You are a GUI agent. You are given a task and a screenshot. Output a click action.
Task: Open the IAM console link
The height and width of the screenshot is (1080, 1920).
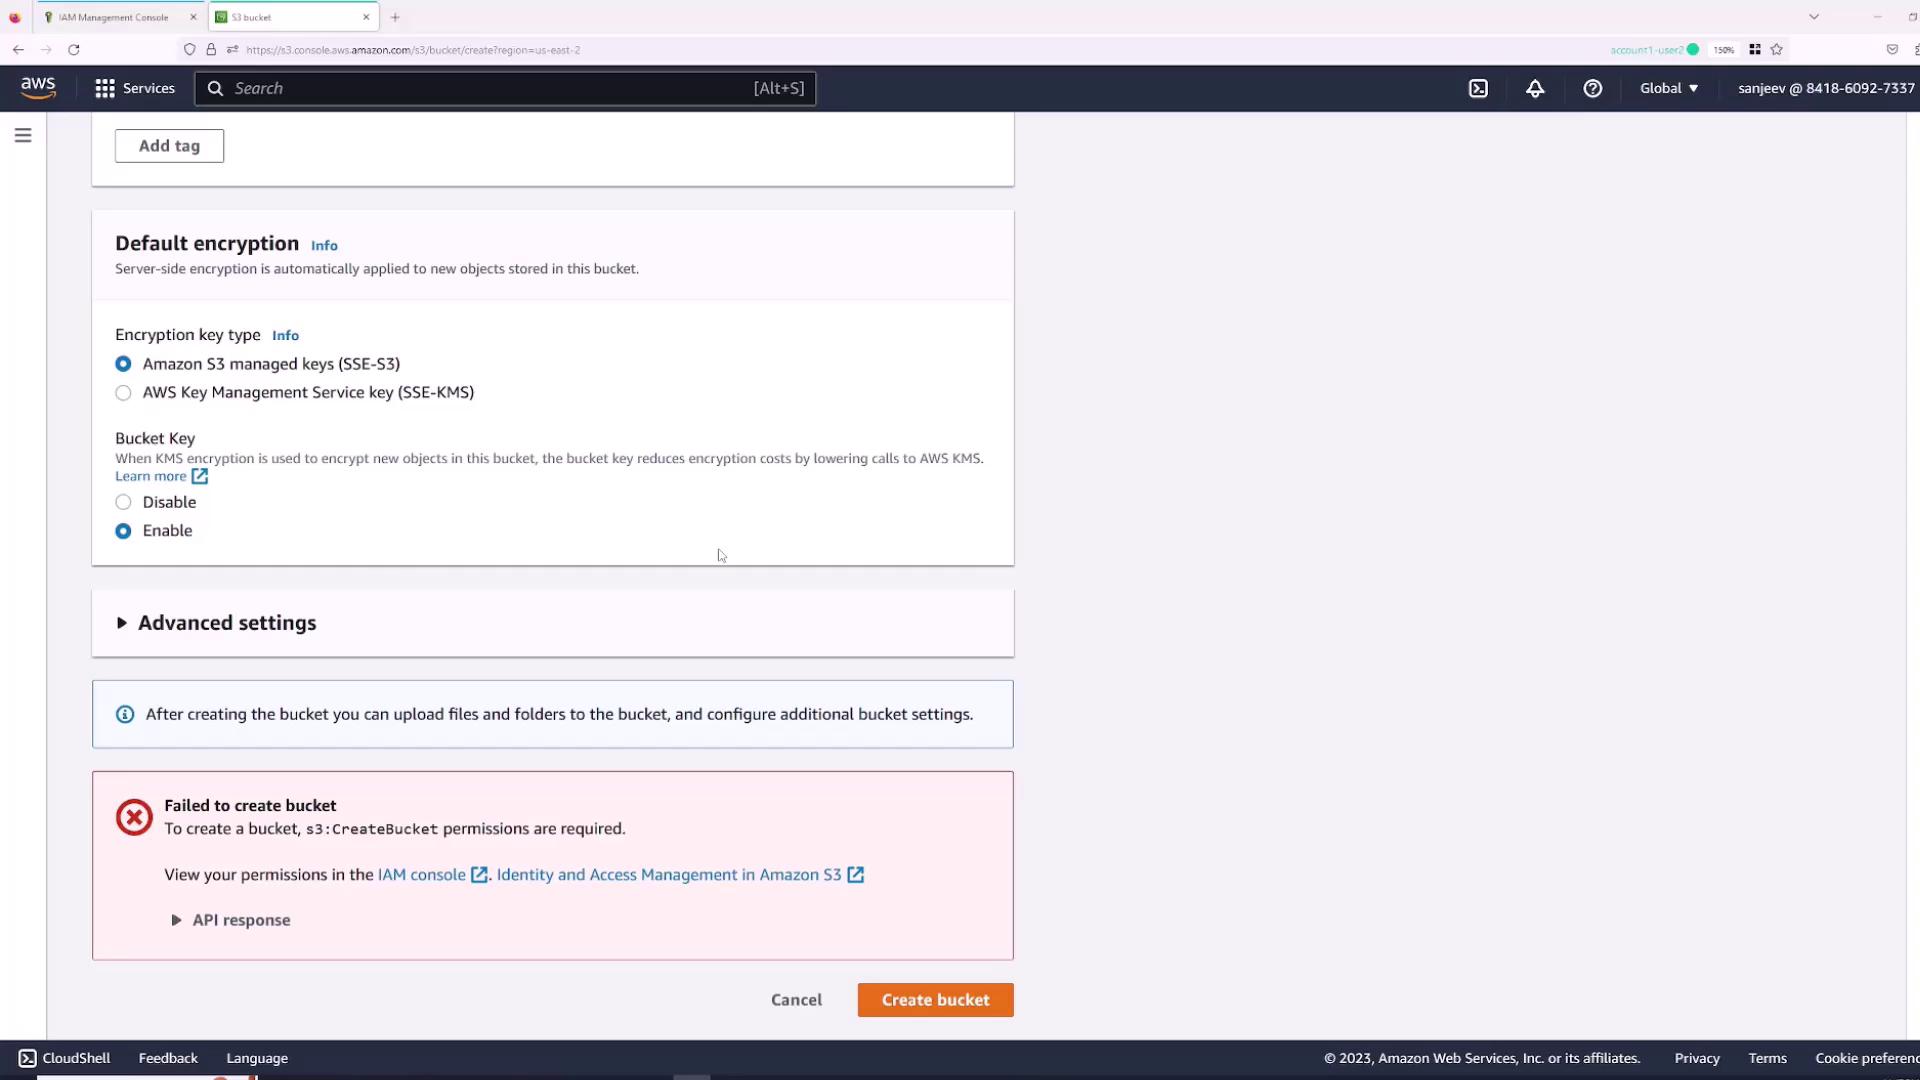[421, 874]
